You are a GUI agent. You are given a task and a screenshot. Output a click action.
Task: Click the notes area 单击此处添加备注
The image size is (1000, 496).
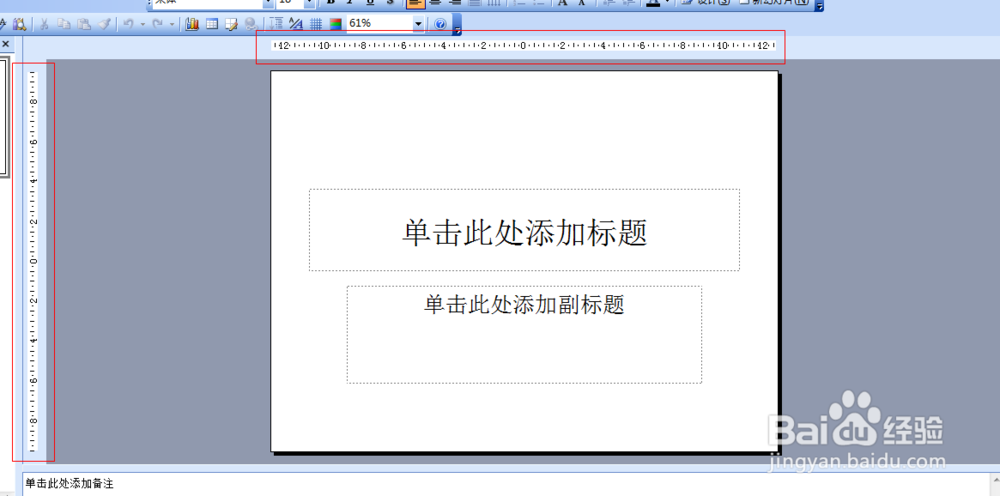(70, 484)
